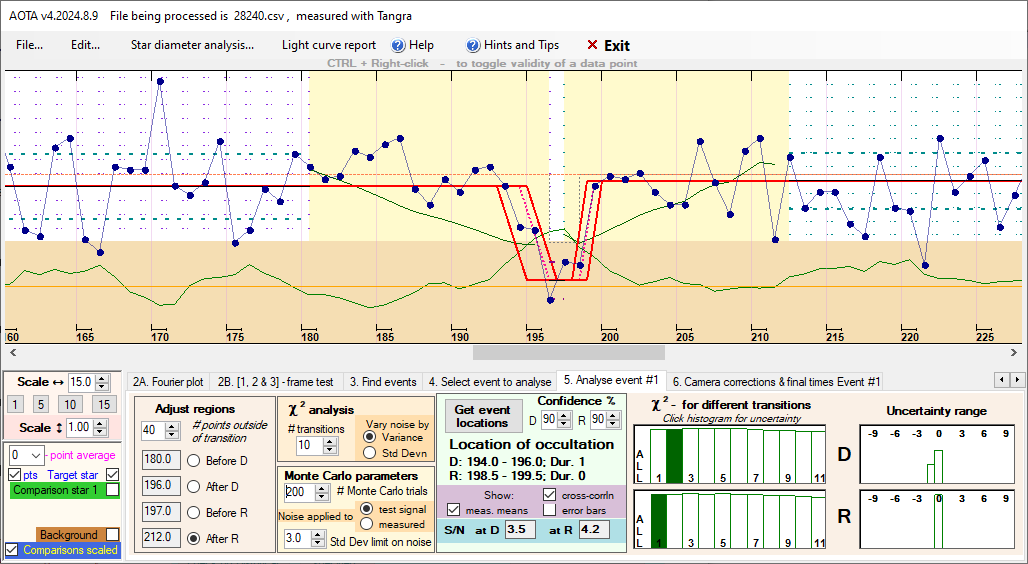
Task: Click the plot horizontal scrollbar thumb
Action: pyautogui.click(x=568, y=353)
